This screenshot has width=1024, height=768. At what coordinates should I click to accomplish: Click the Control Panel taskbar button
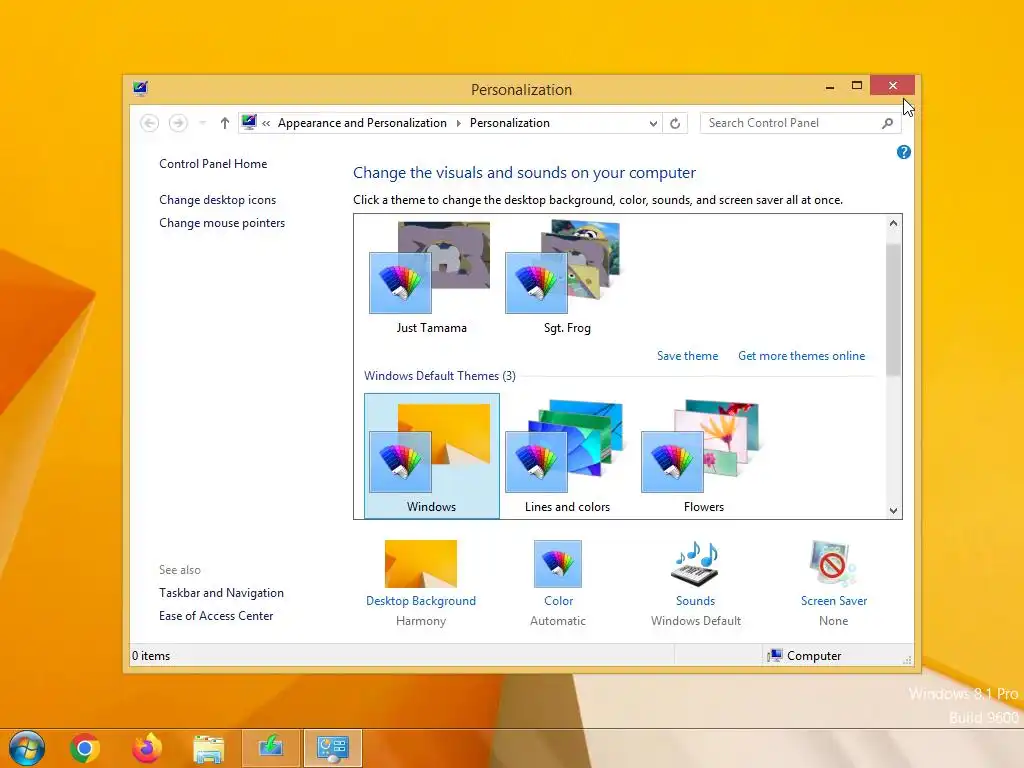[x=332, y=748]
